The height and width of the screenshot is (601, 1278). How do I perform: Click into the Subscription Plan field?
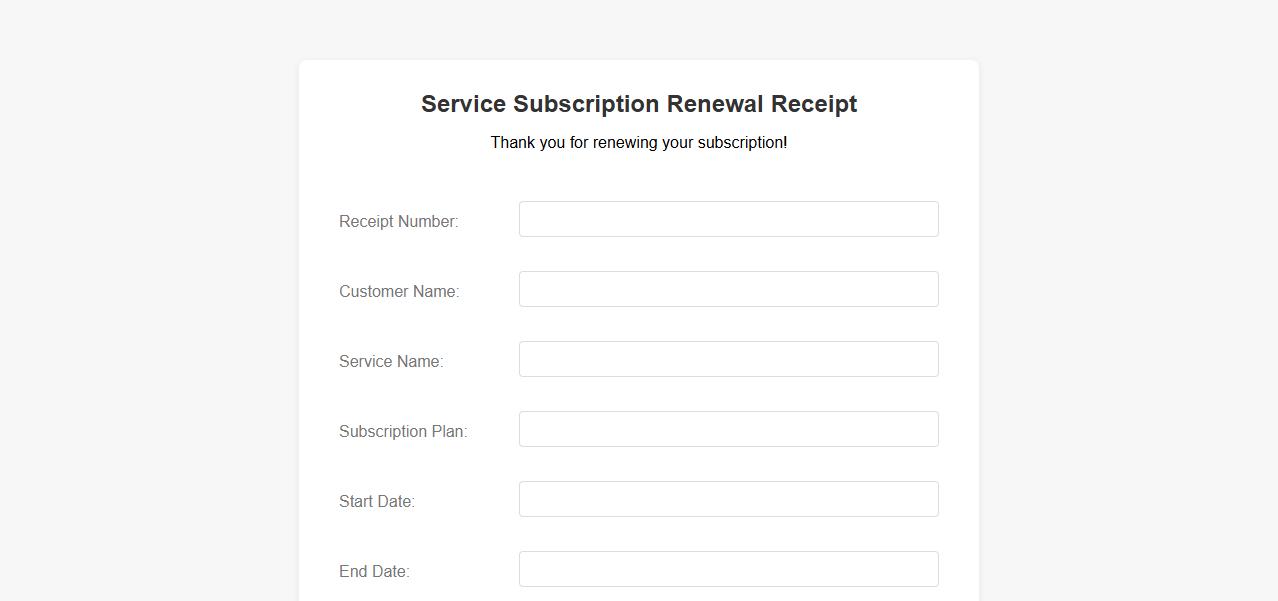tap(728, 429)
